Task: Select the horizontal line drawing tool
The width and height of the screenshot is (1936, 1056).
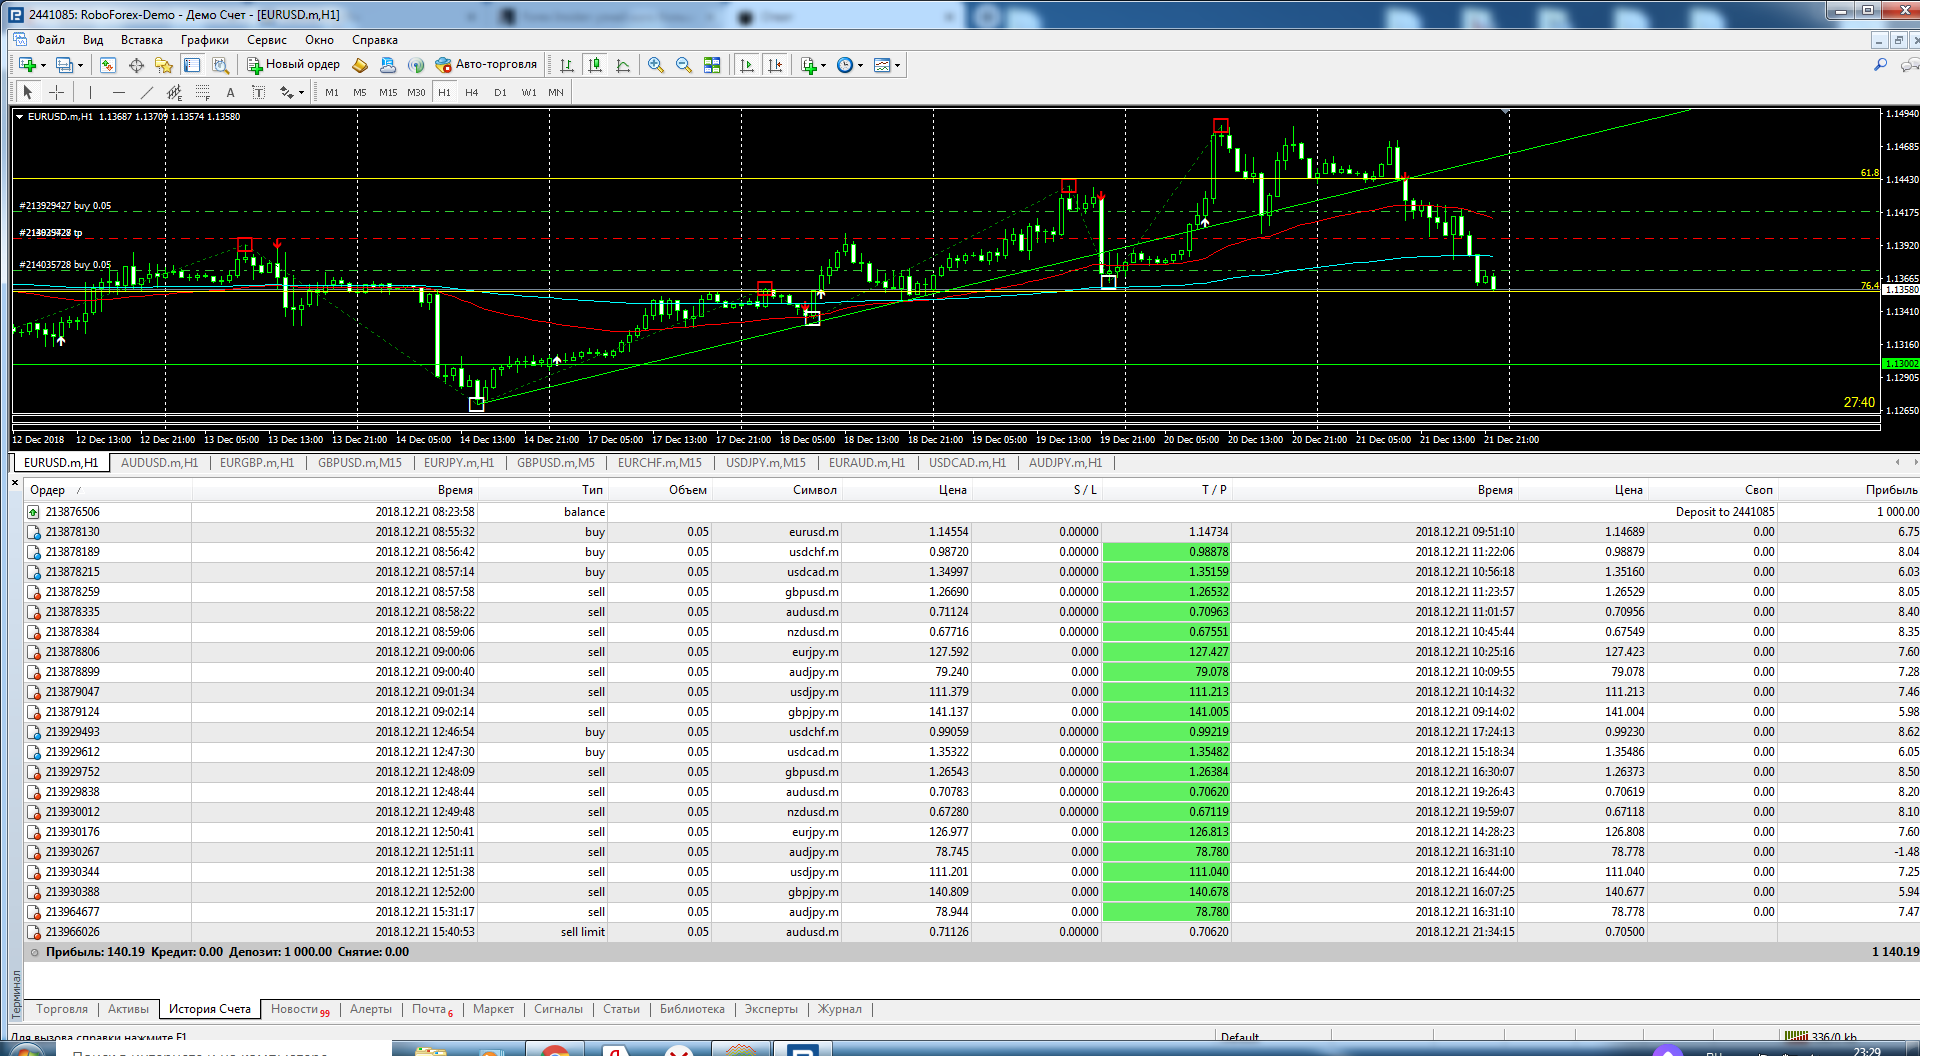Action: [118, 92]
